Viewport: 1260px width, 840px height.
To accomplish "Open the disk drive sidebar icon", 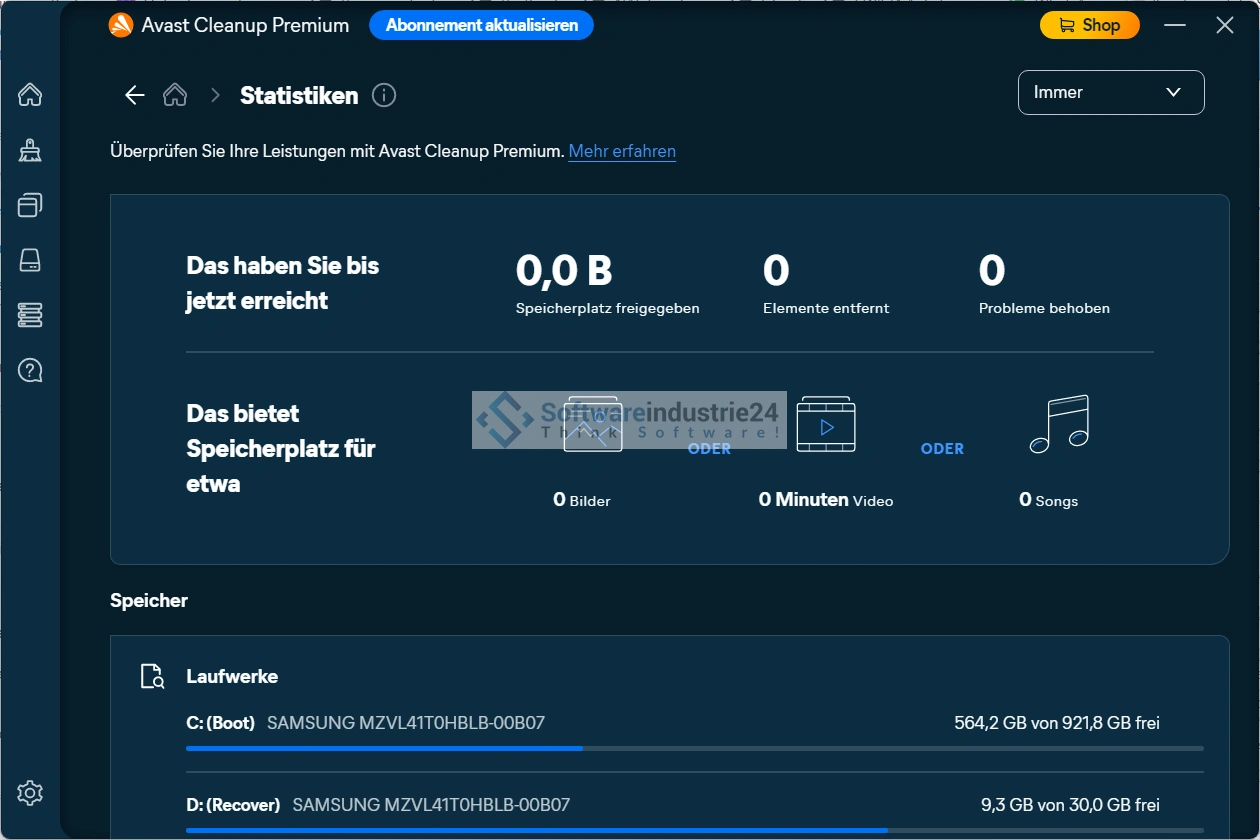I will pyautogui.click(x=30, y=261).
